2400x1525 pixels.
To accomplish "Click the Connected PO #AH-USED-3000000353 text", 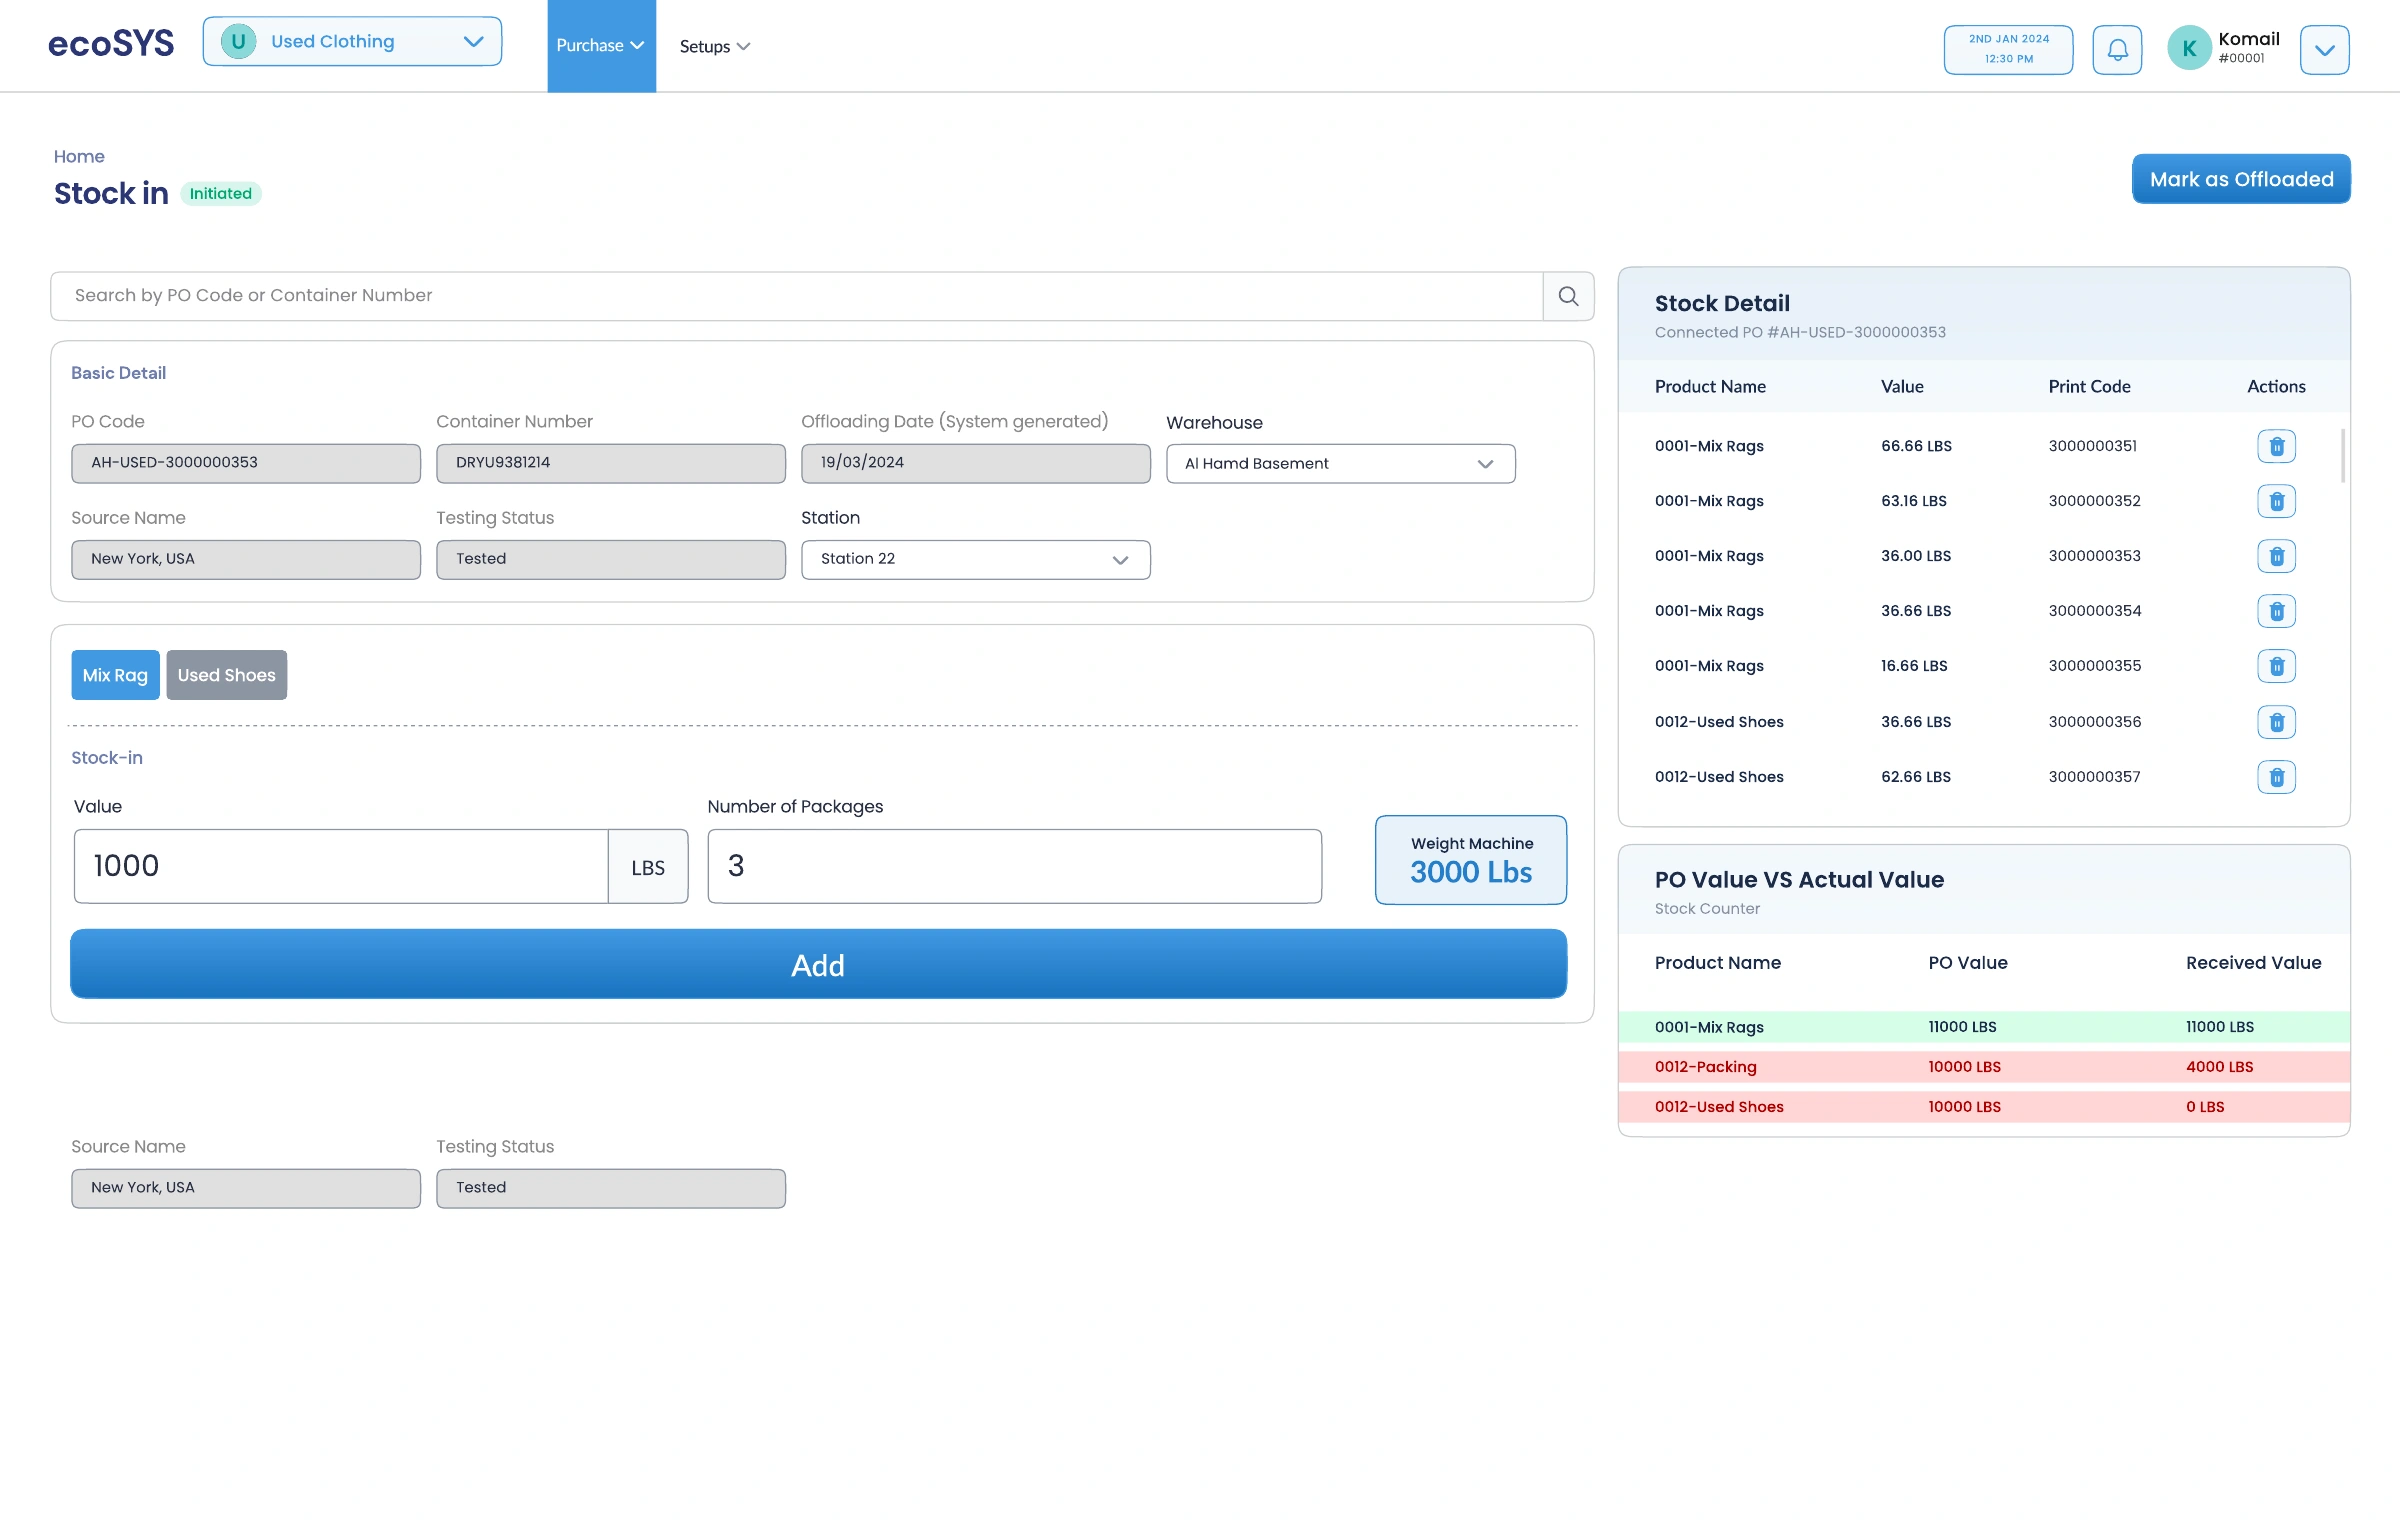I will tap(1800, 332).
